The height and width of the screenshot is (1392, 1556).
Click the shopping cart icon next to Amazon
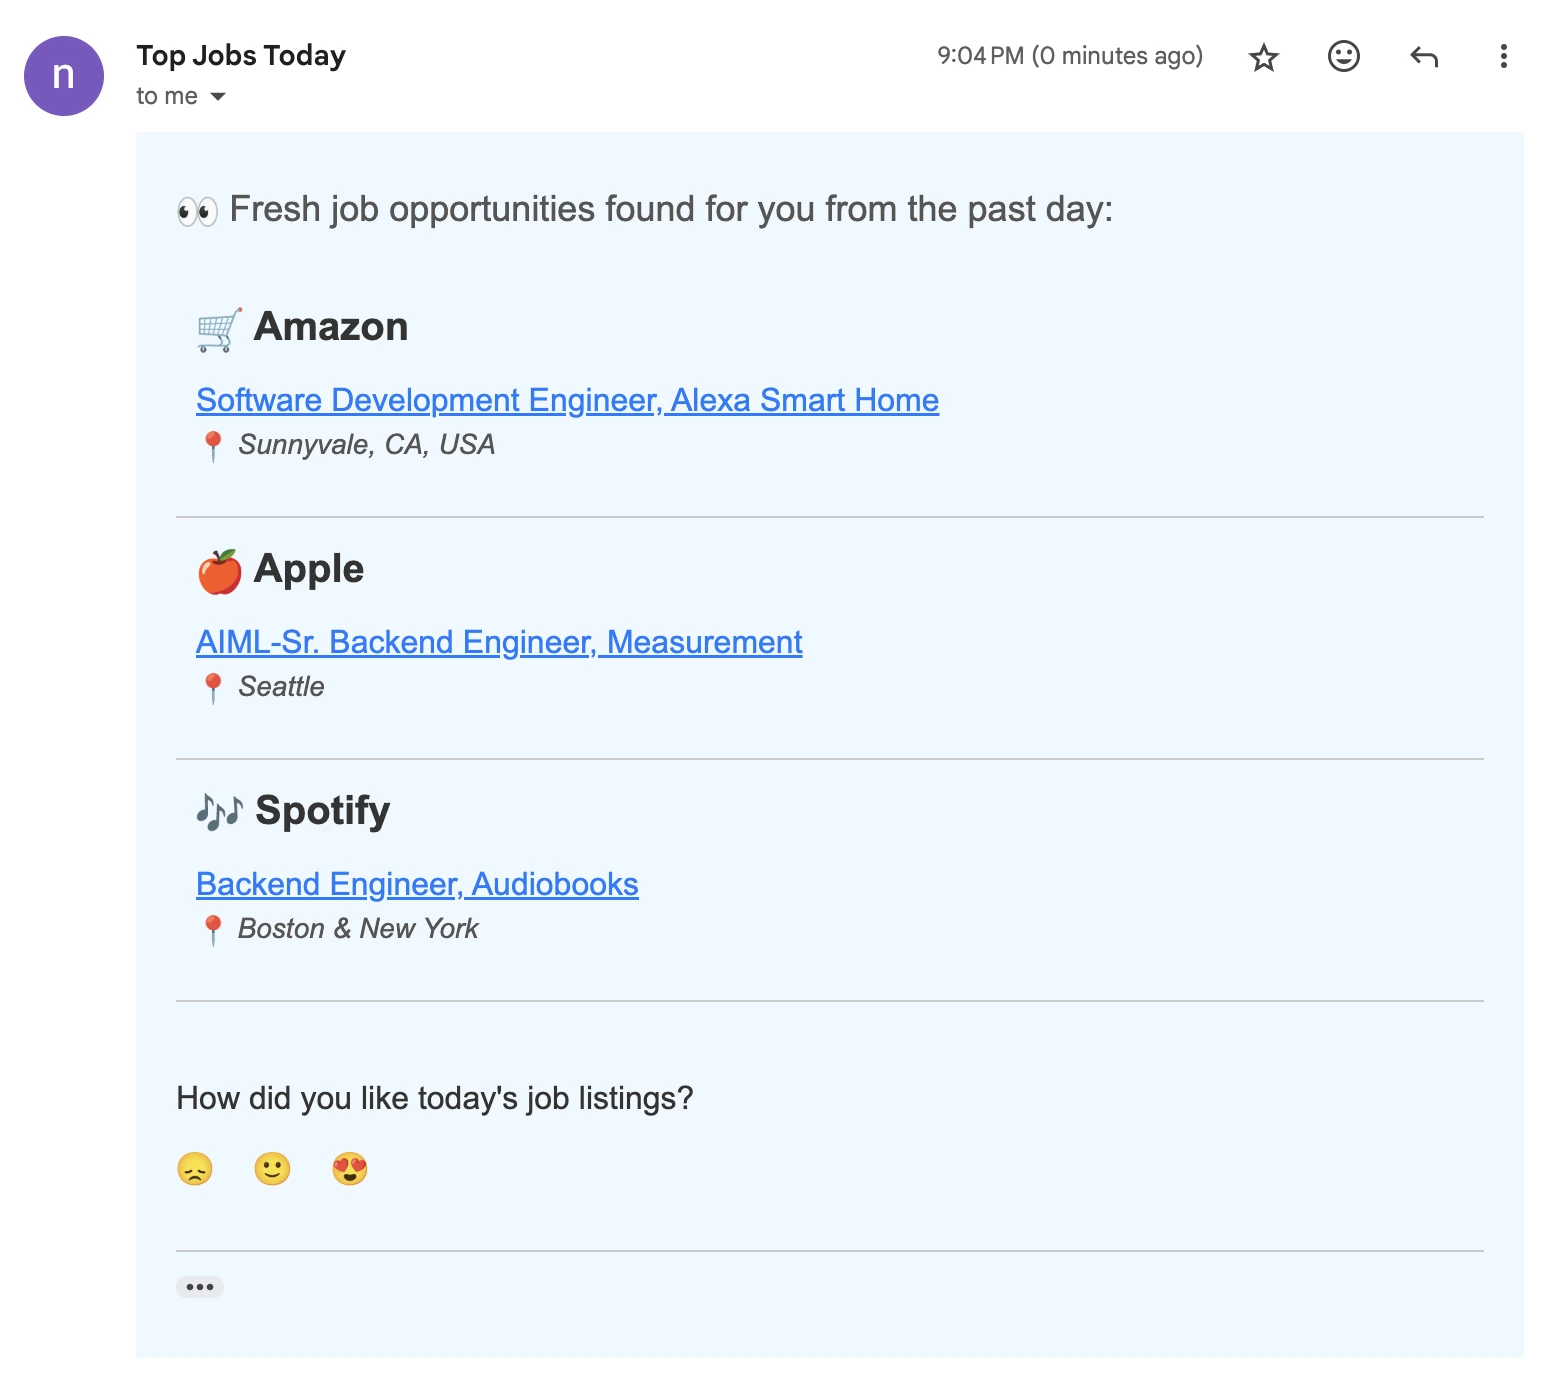point(218,327)
